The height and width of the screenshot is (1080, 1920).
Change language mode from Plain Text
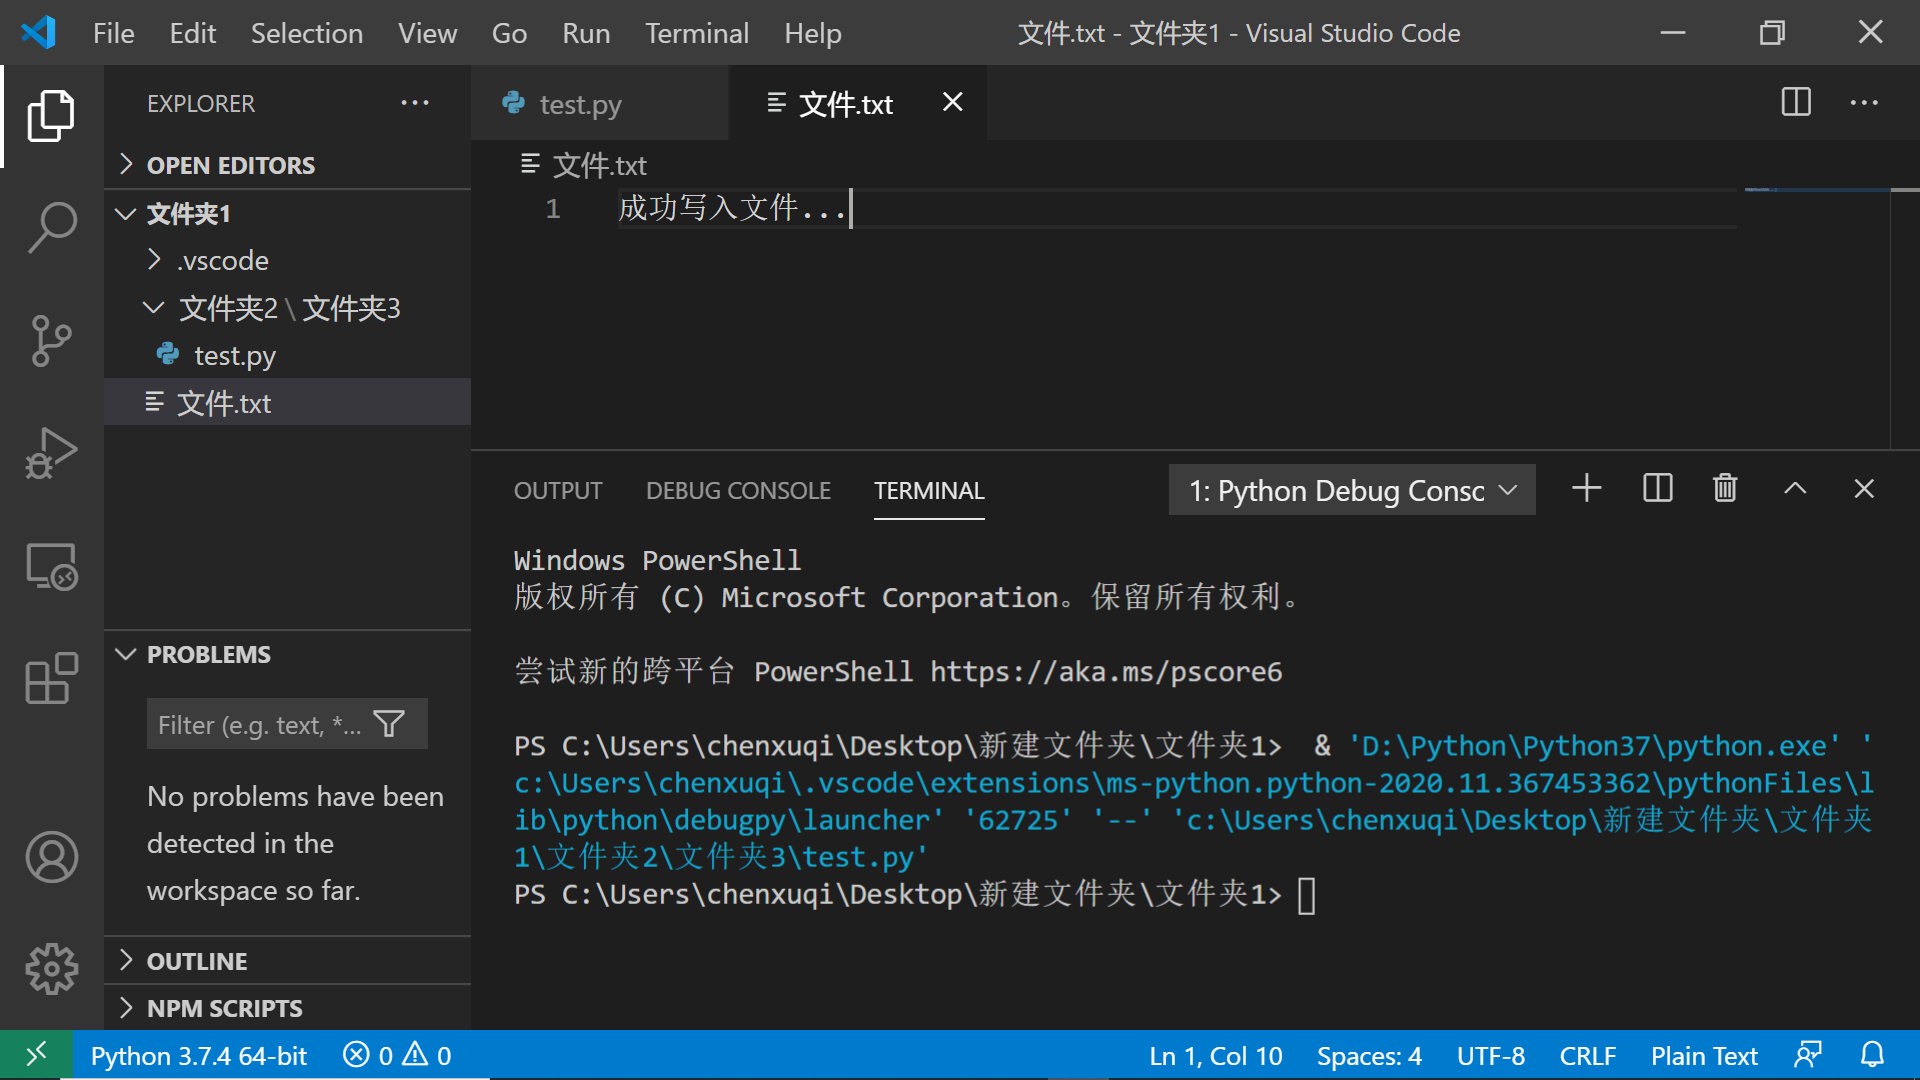(1703, 1056)
